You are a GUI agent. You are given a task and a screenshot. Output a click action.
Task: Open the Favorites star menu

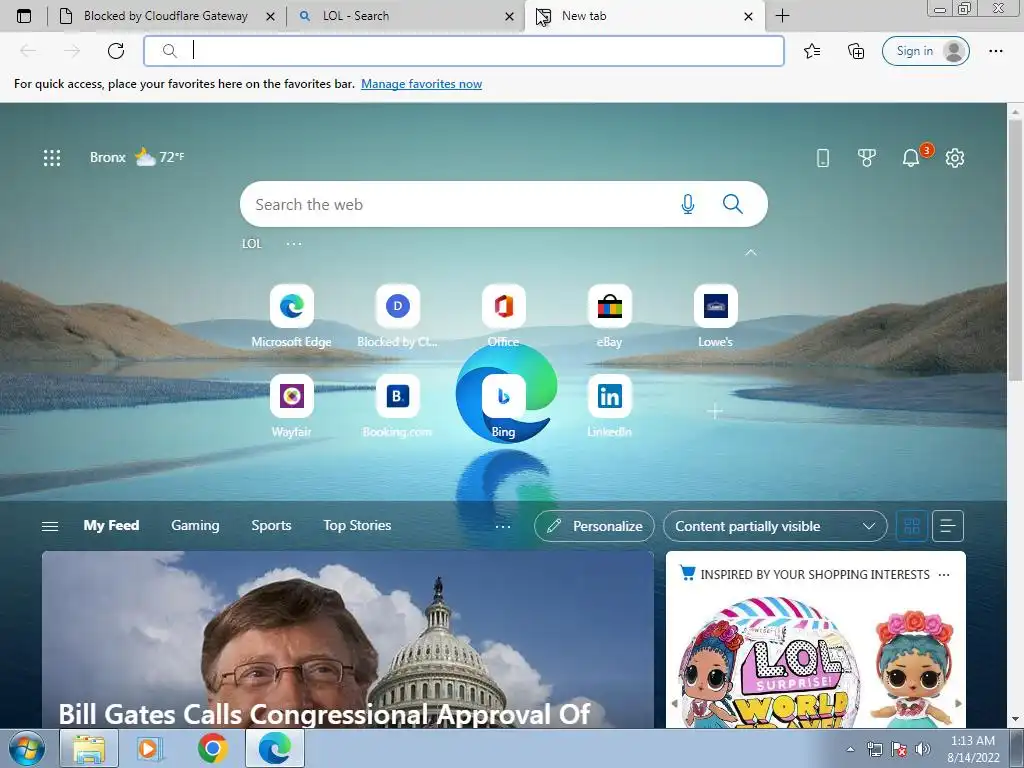pyautogui.click(x=812, y=51)
